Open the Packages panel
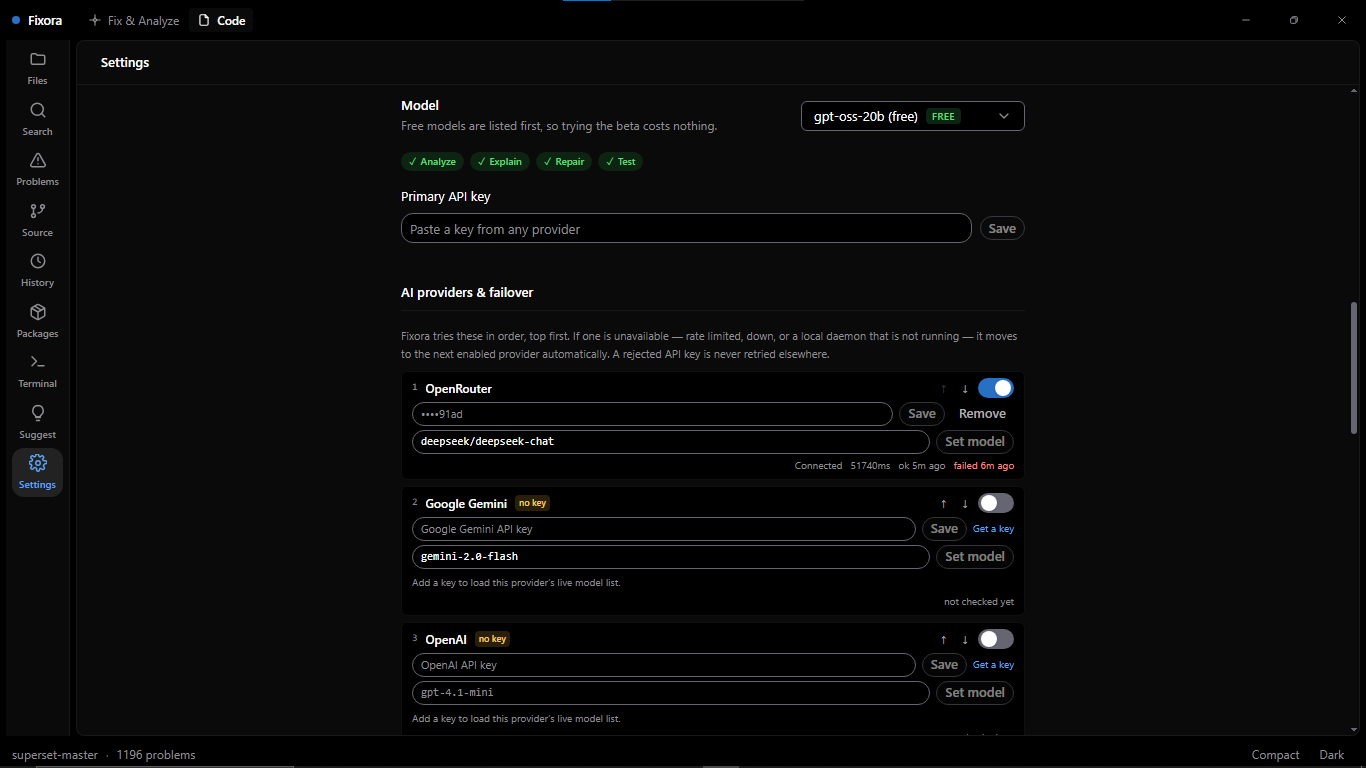This screenshot has width=1366, height=768. tap(37, 321)
